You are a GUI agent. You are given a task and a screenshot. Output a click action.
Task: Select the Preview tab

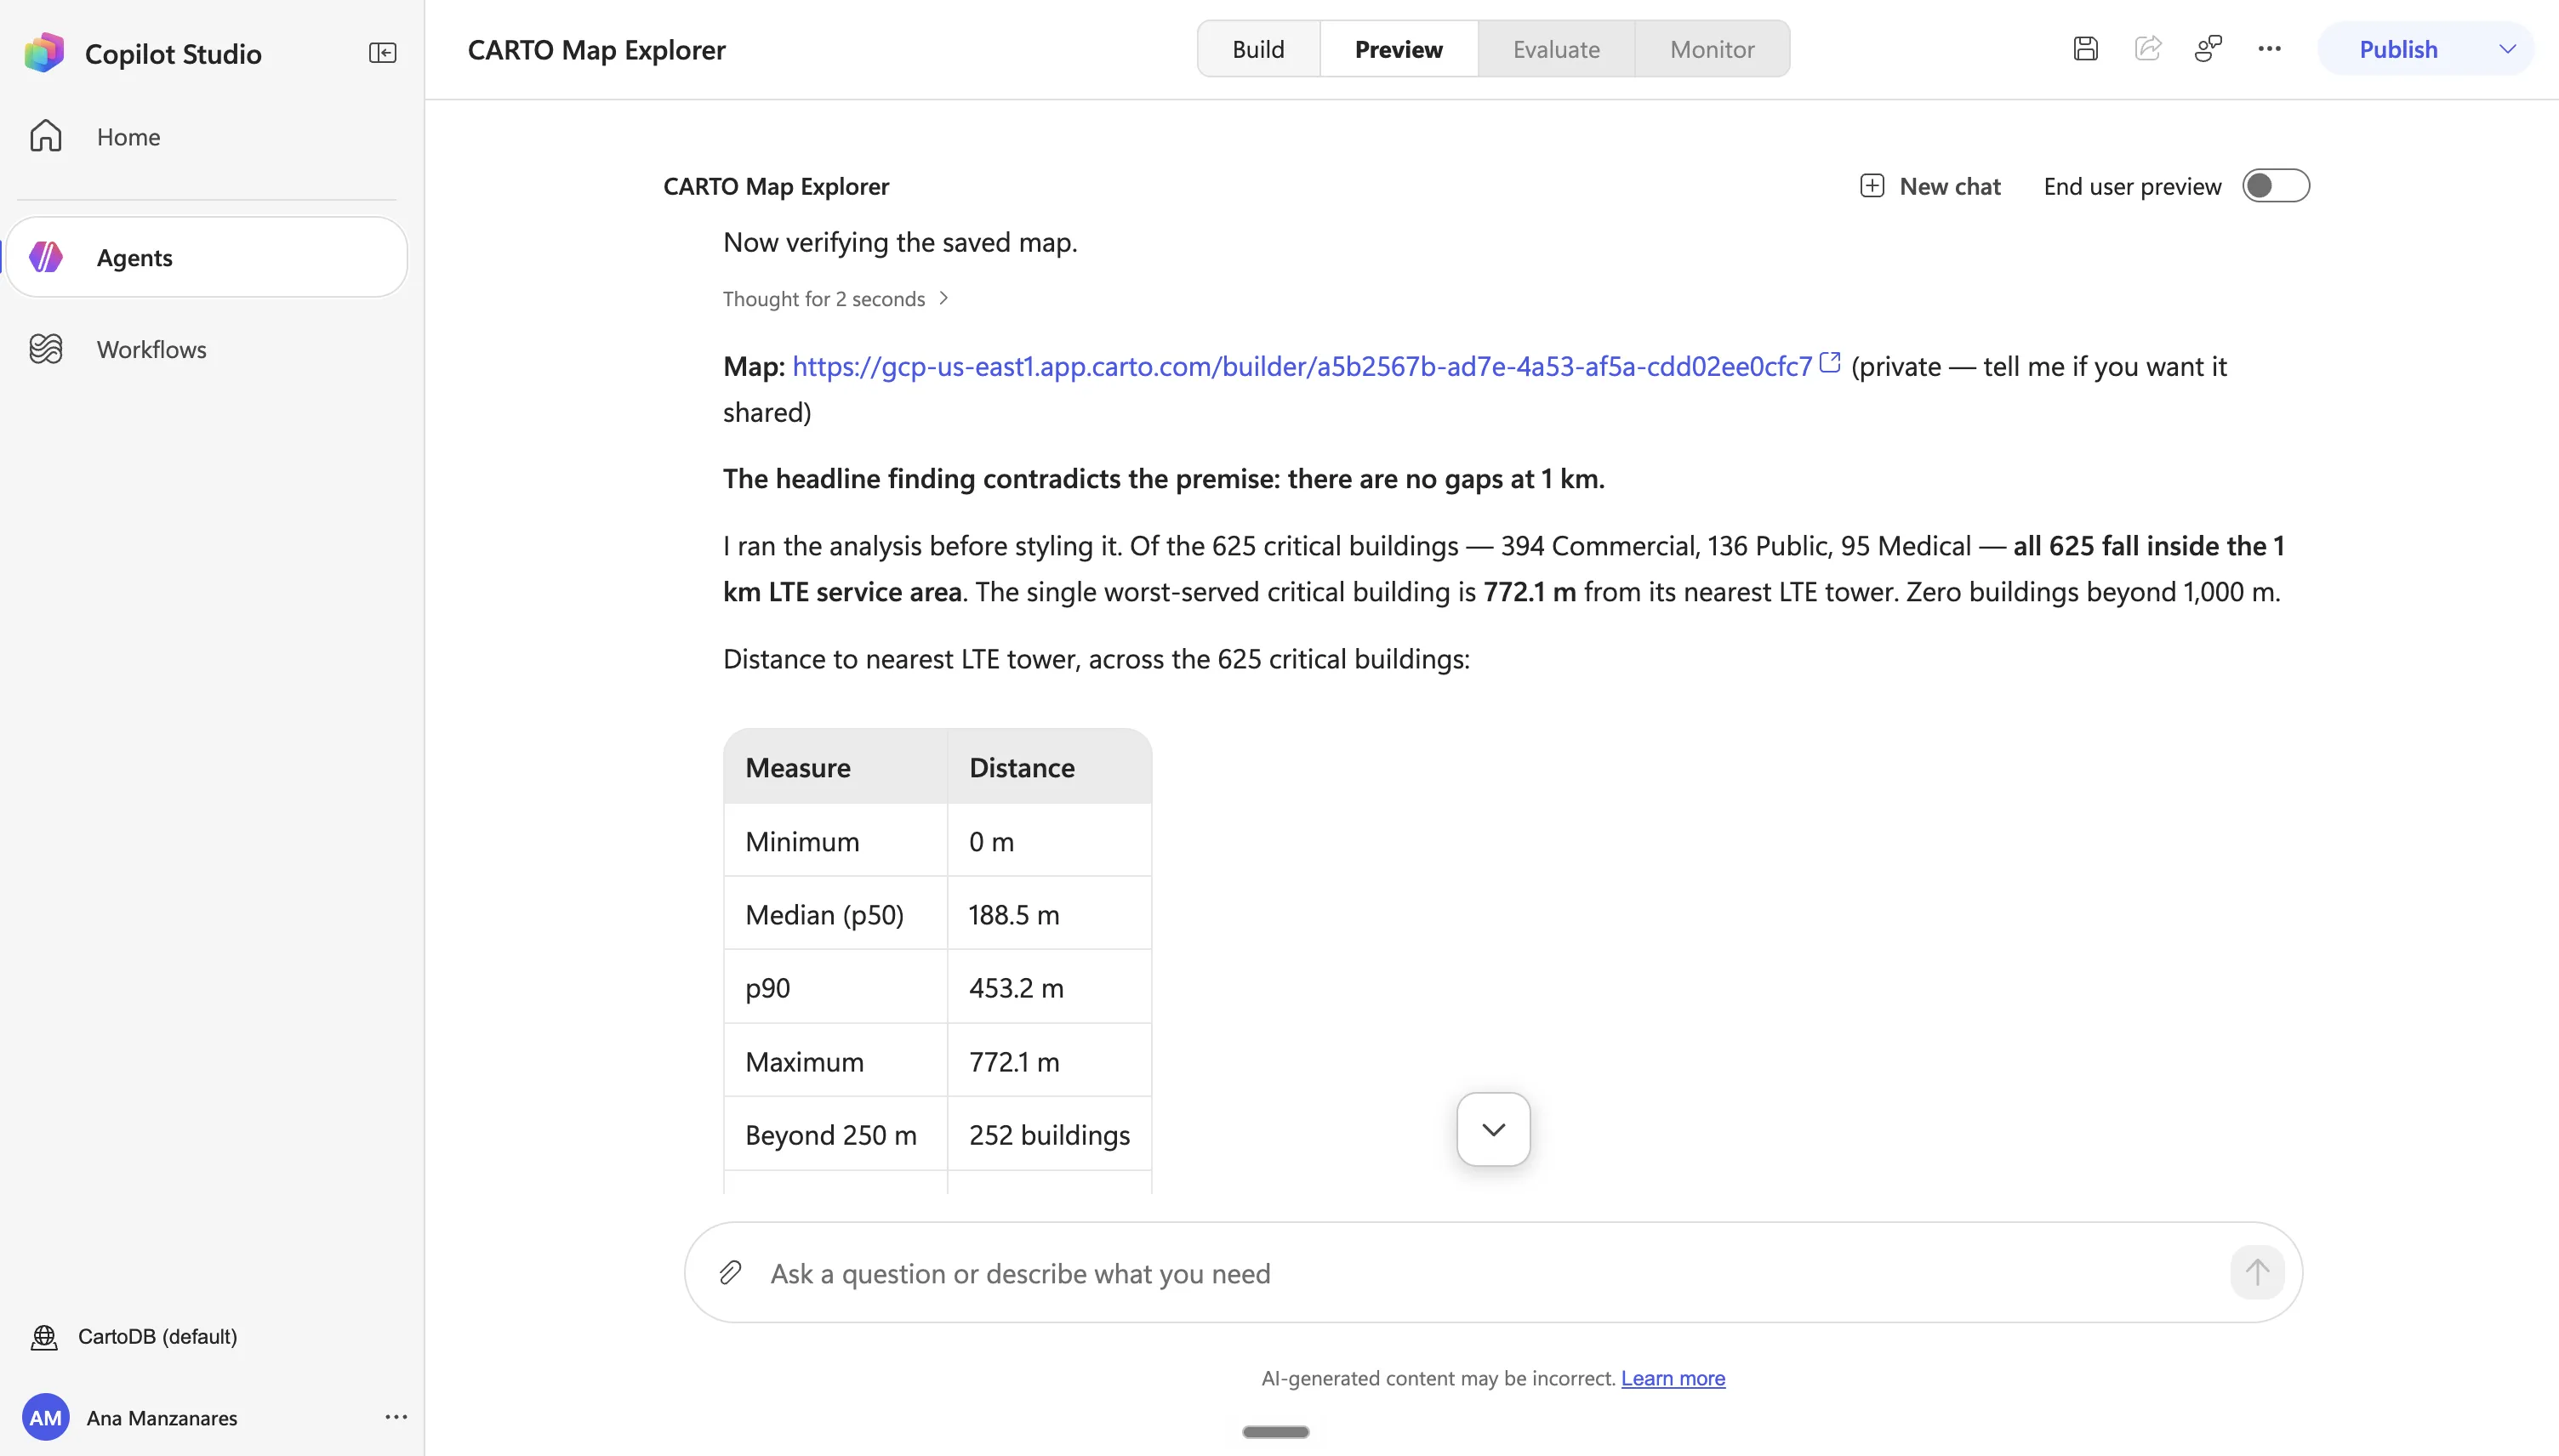[x=1398, y=49]
